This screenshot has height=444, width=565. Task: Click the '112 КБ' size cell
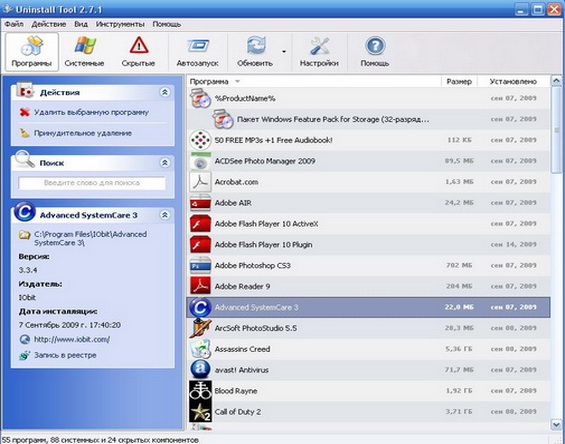click(x=459, y=140)
